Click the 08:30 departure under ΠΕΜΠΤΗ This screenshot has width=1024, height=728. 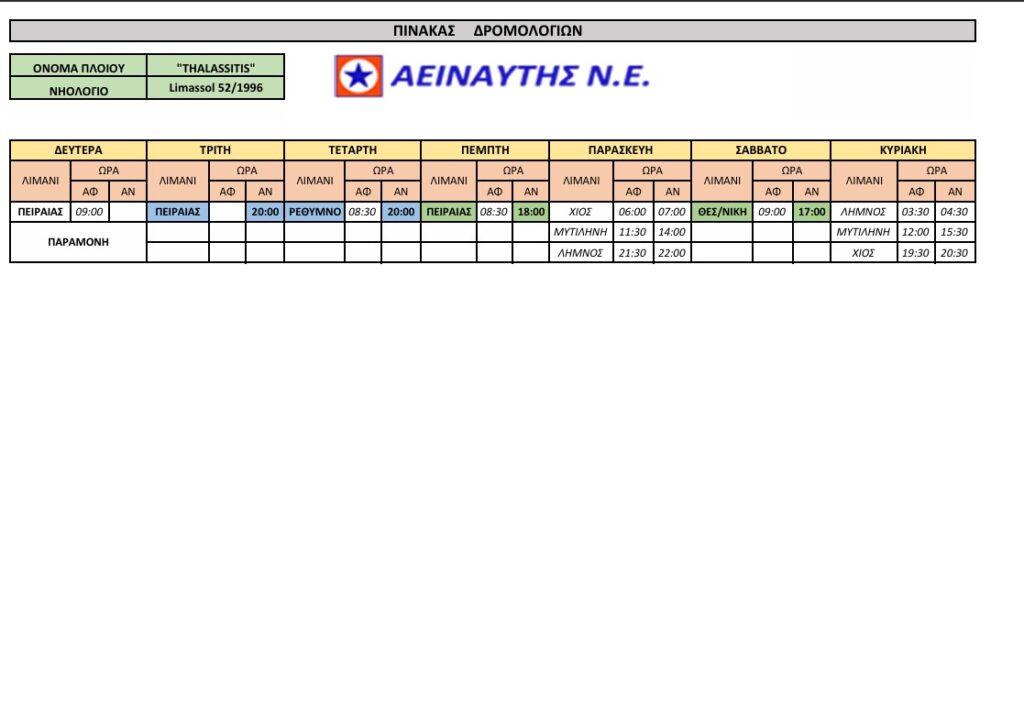pos(494,212)
